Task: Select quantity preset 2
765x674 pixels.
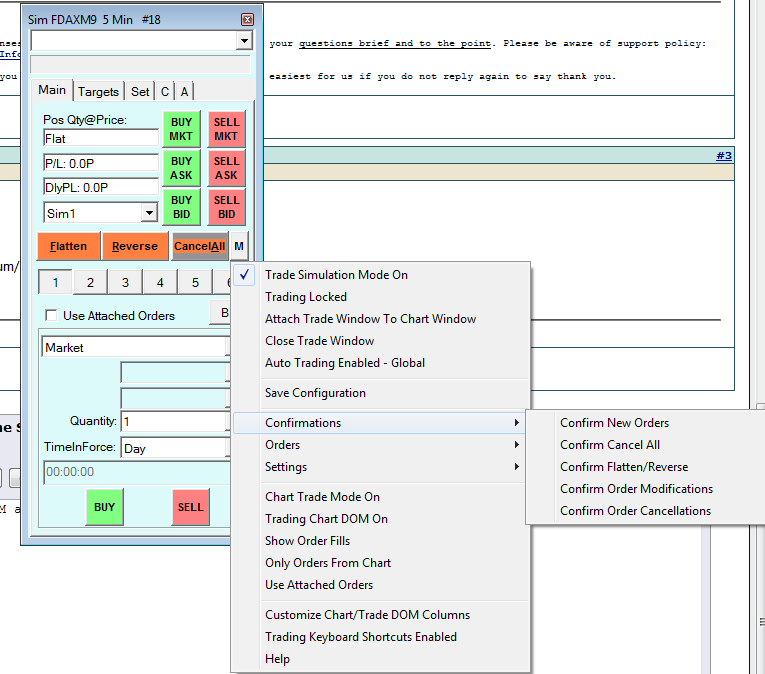Action: 90,283
